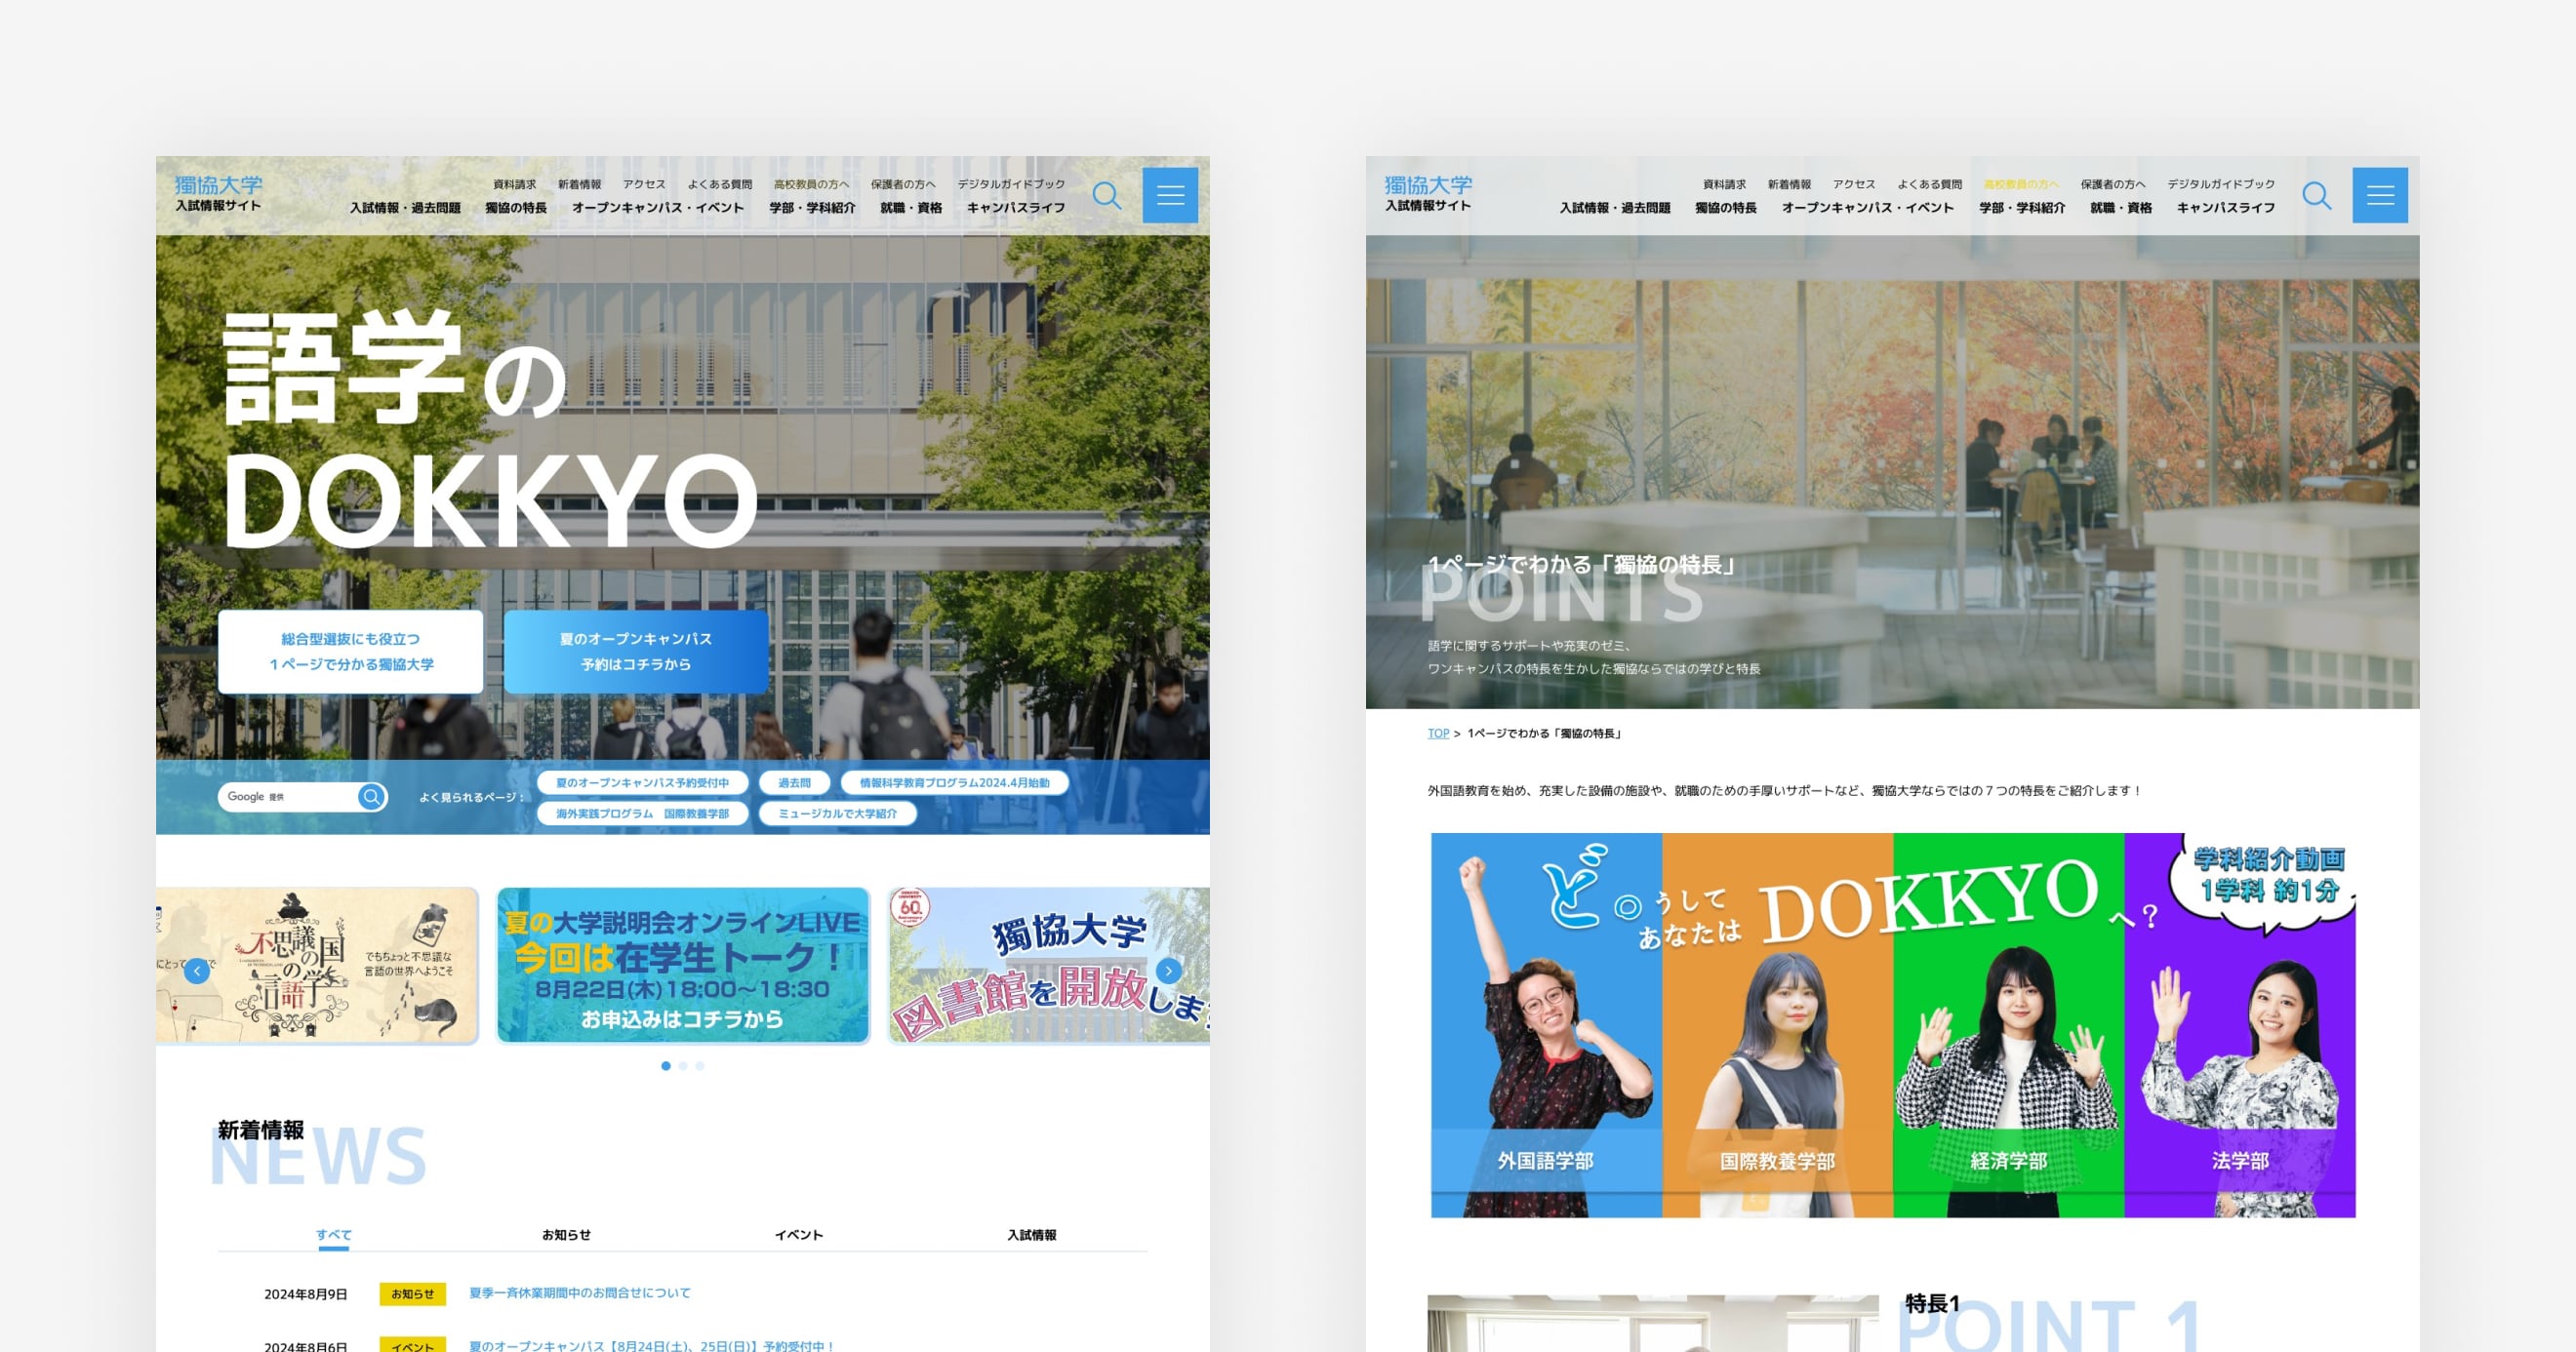Click the search magnifier icon in left header
This screenshot has width=2576, height=1352.
(1106, 195)
